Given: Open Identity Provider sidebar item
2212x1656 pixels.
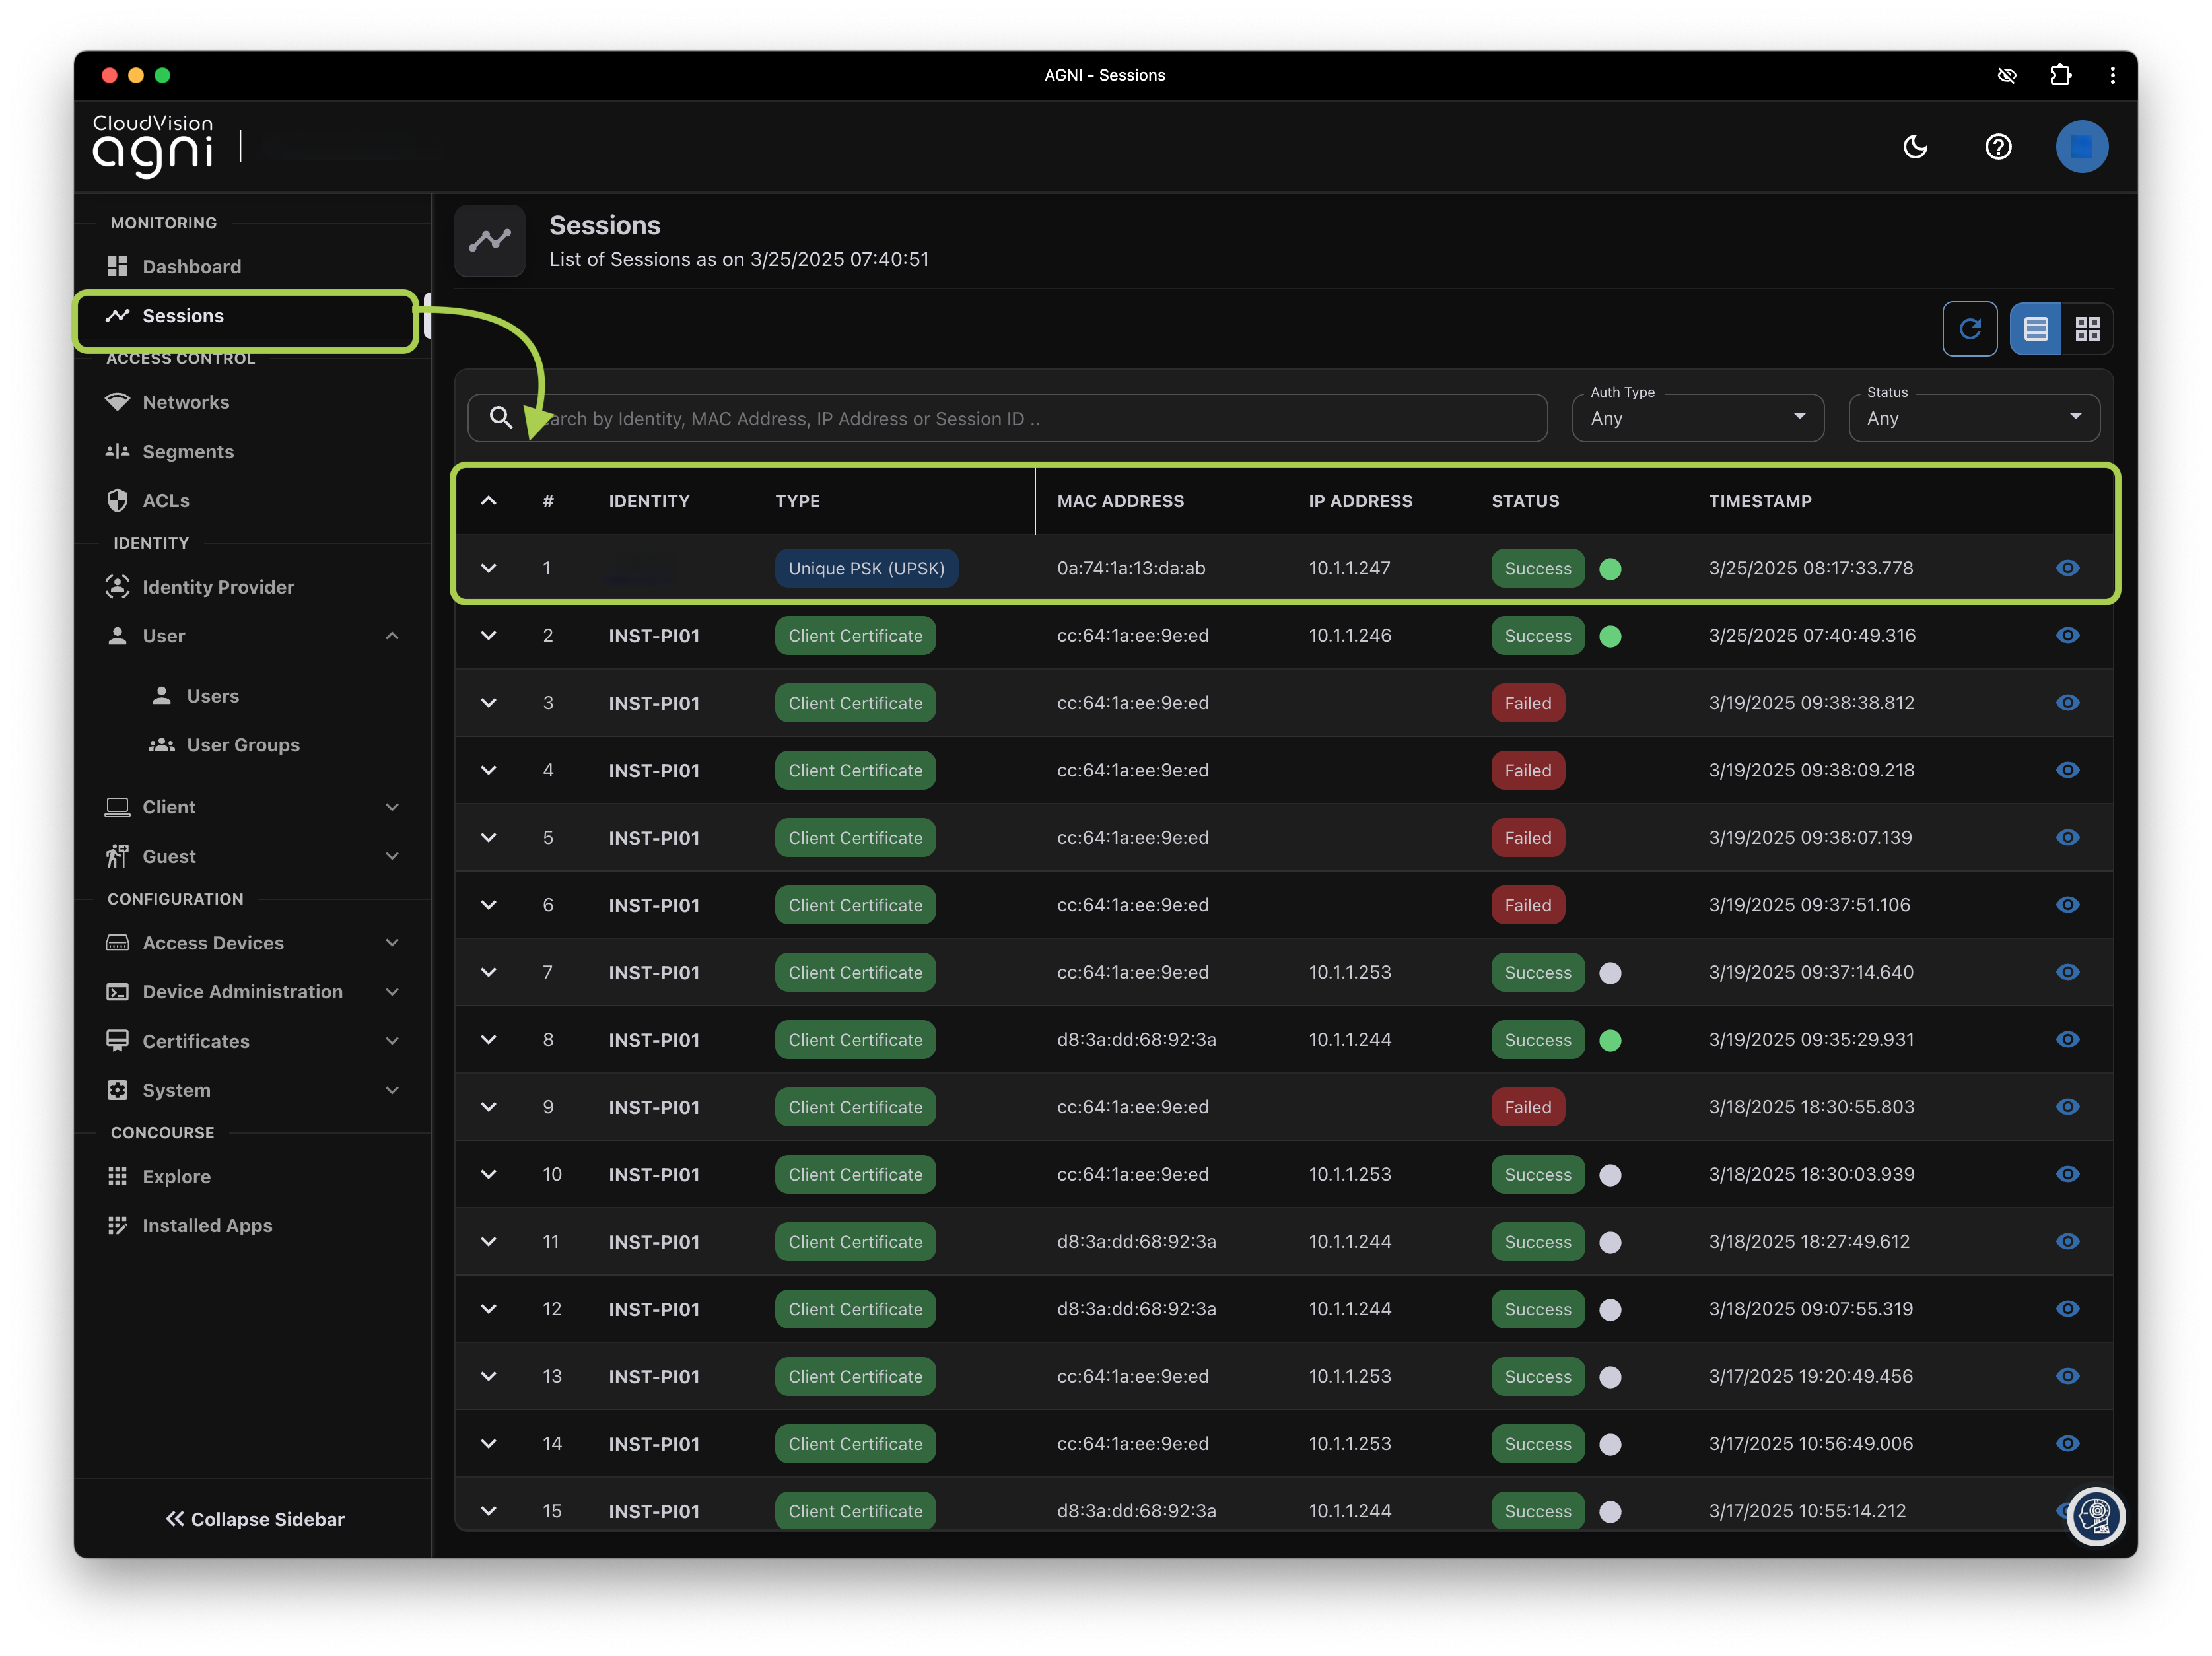Looking at the screenshot, I should point(218,587).
